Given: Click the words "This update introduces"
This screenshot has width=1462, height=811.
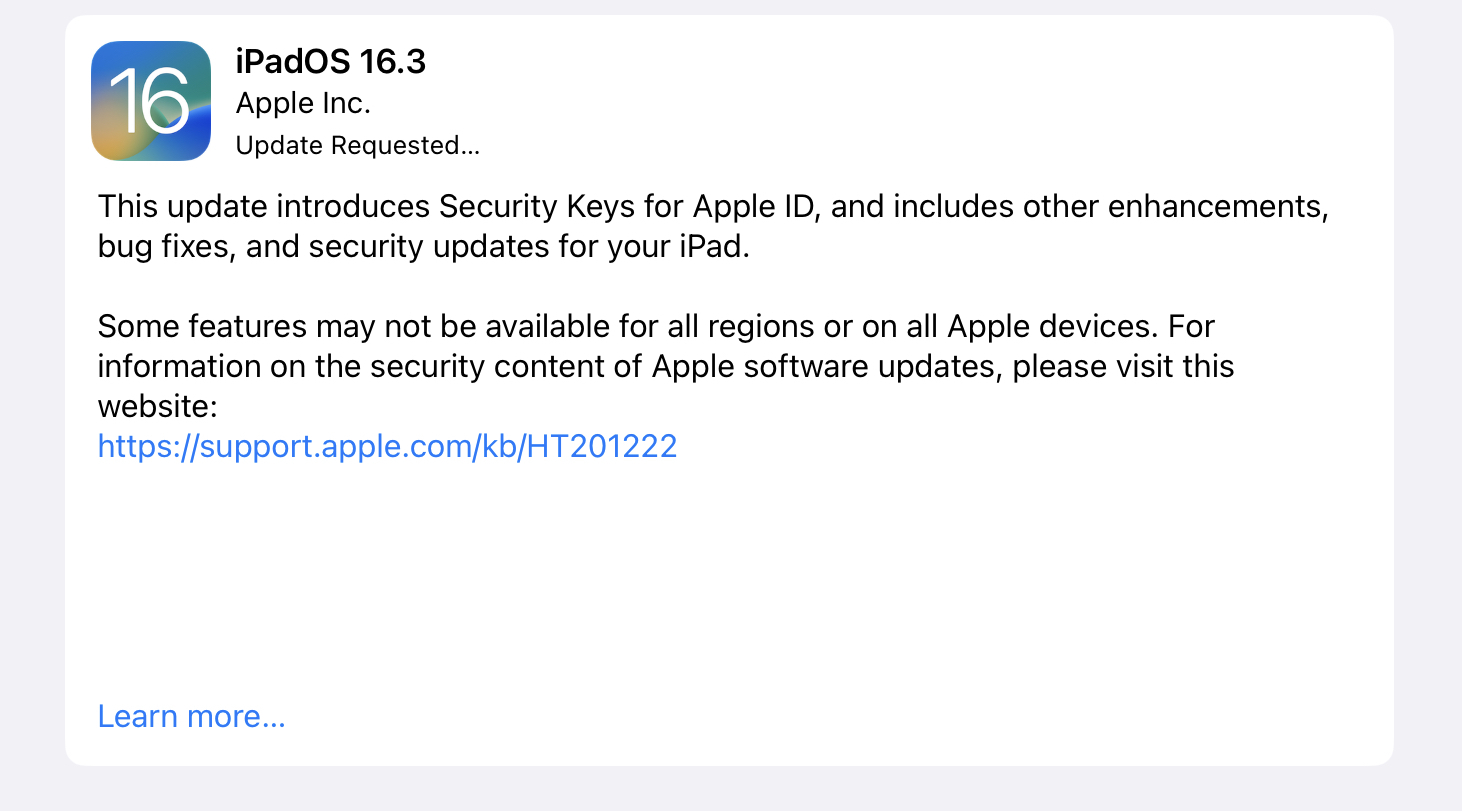Looking at the screenshot, I should pos(265,207).
